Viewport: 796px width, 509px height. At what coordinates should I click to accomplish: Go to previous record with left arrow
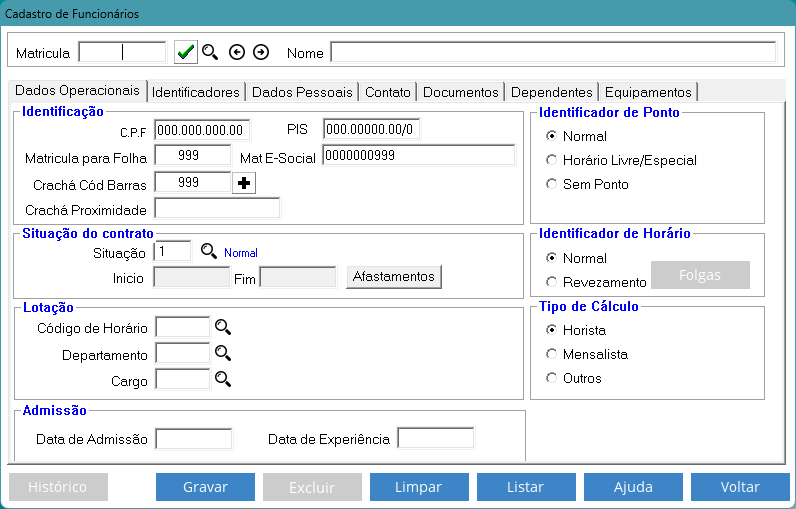(x=237, y=52)
